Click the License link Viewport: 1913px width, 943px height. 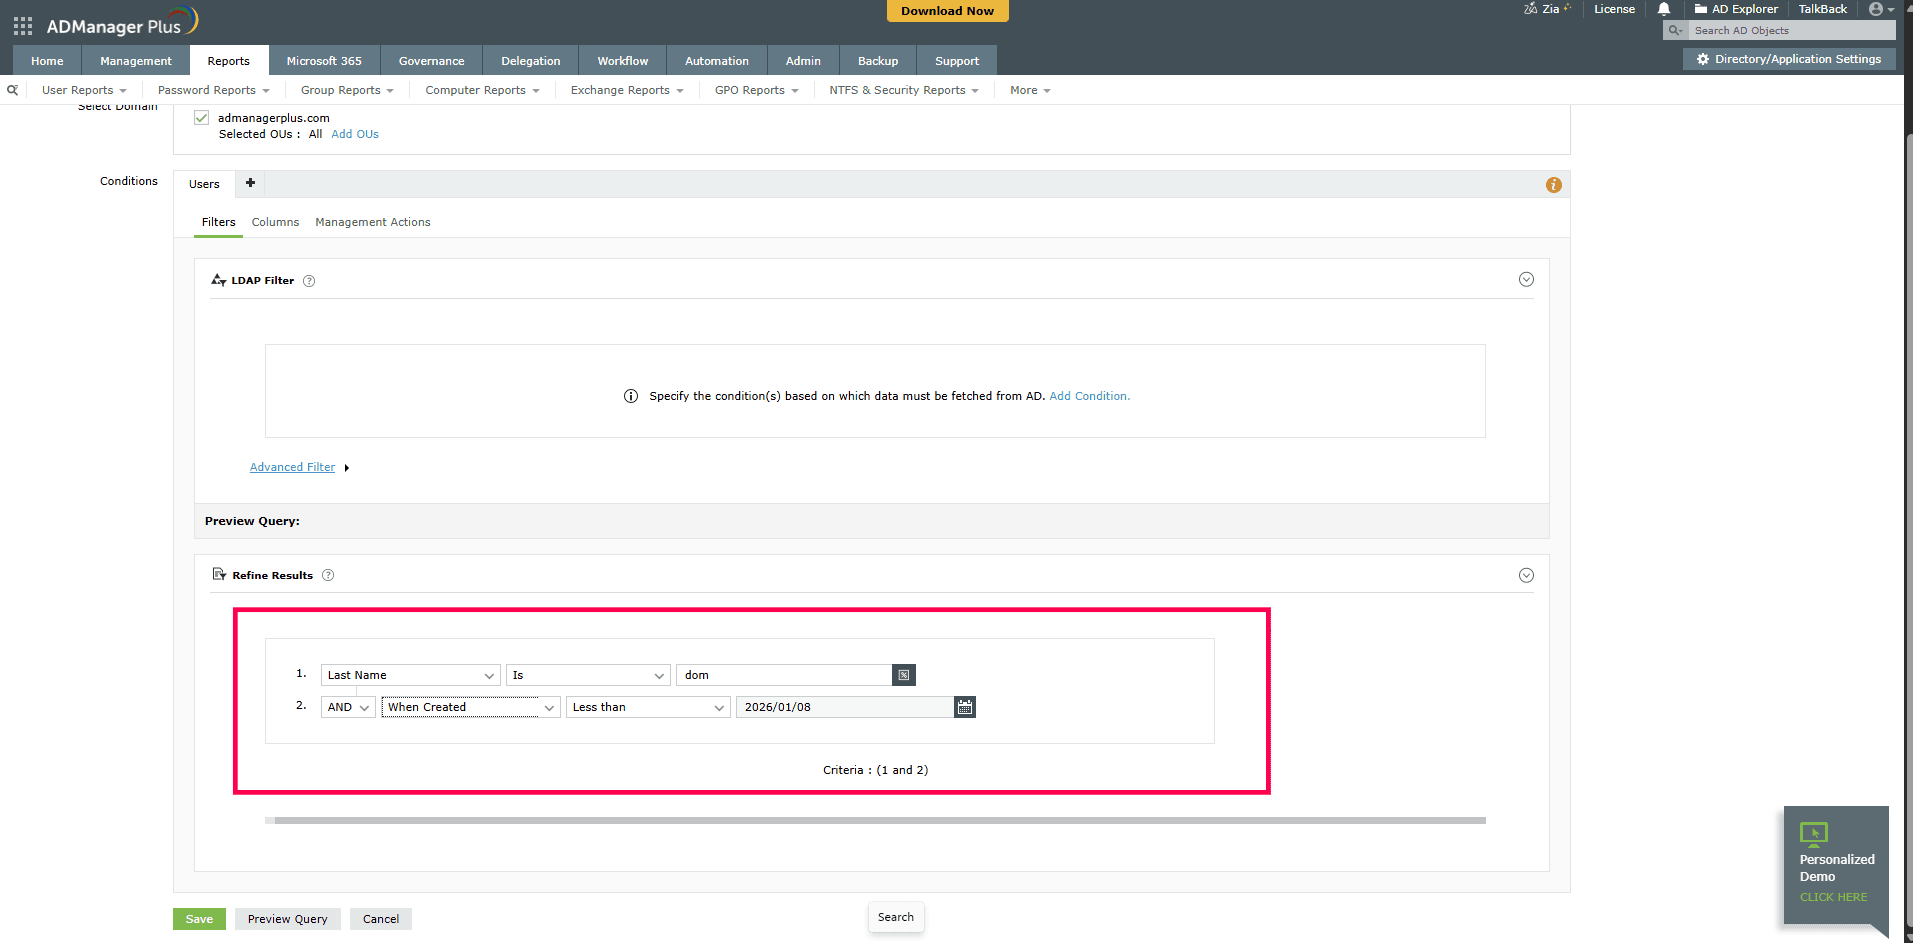[1614, 9]
